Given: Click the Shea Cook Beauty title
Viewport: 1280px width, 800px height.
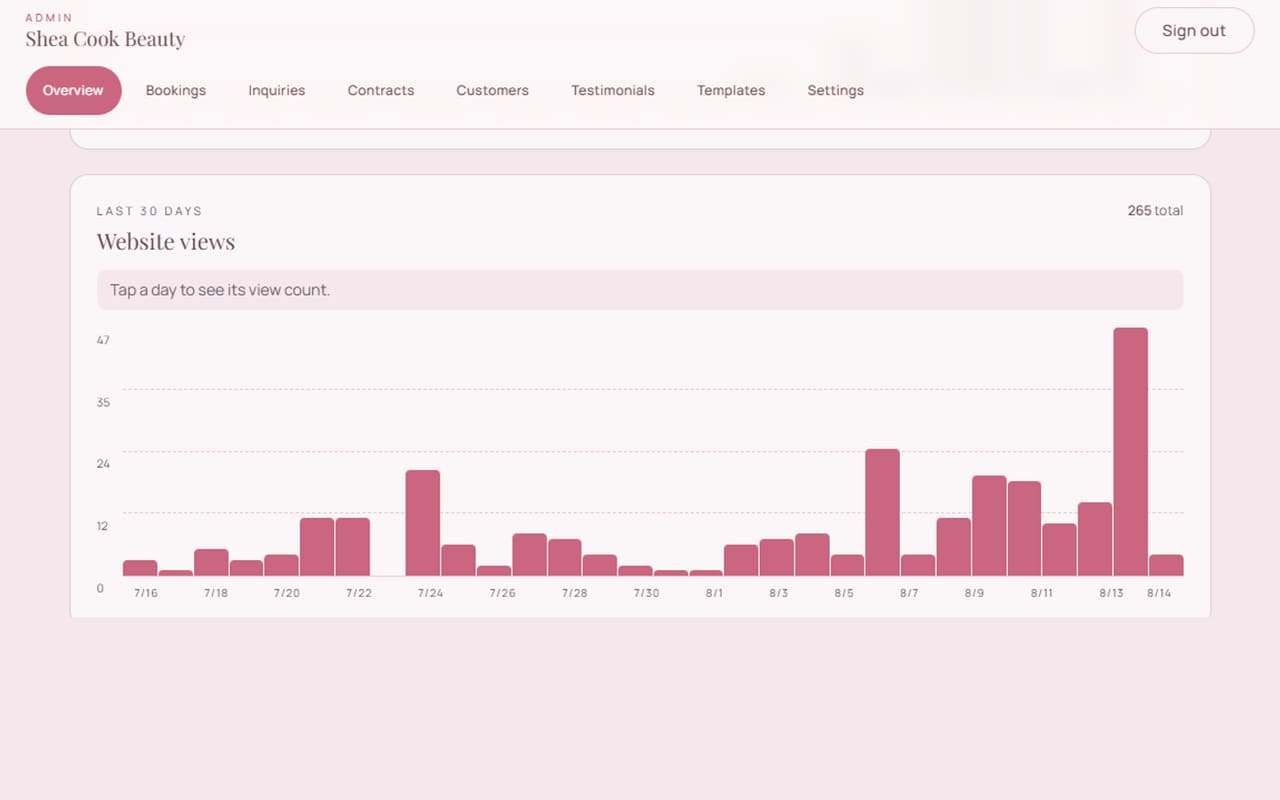Looking at the screenshot, I should [x=105, y=39].
